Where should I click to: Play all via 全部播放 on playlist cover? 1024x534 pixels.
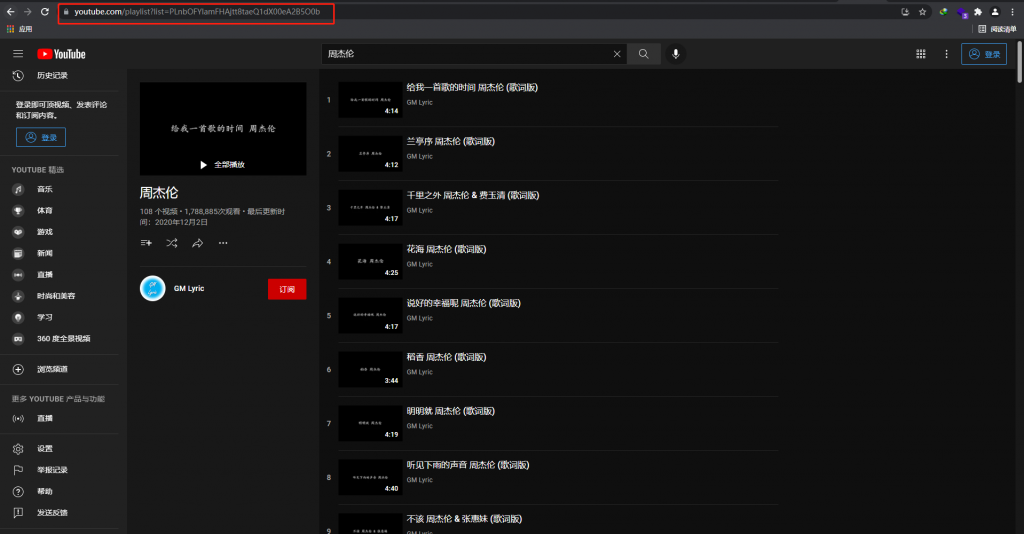pyautogui.click(x=223, y=165)
